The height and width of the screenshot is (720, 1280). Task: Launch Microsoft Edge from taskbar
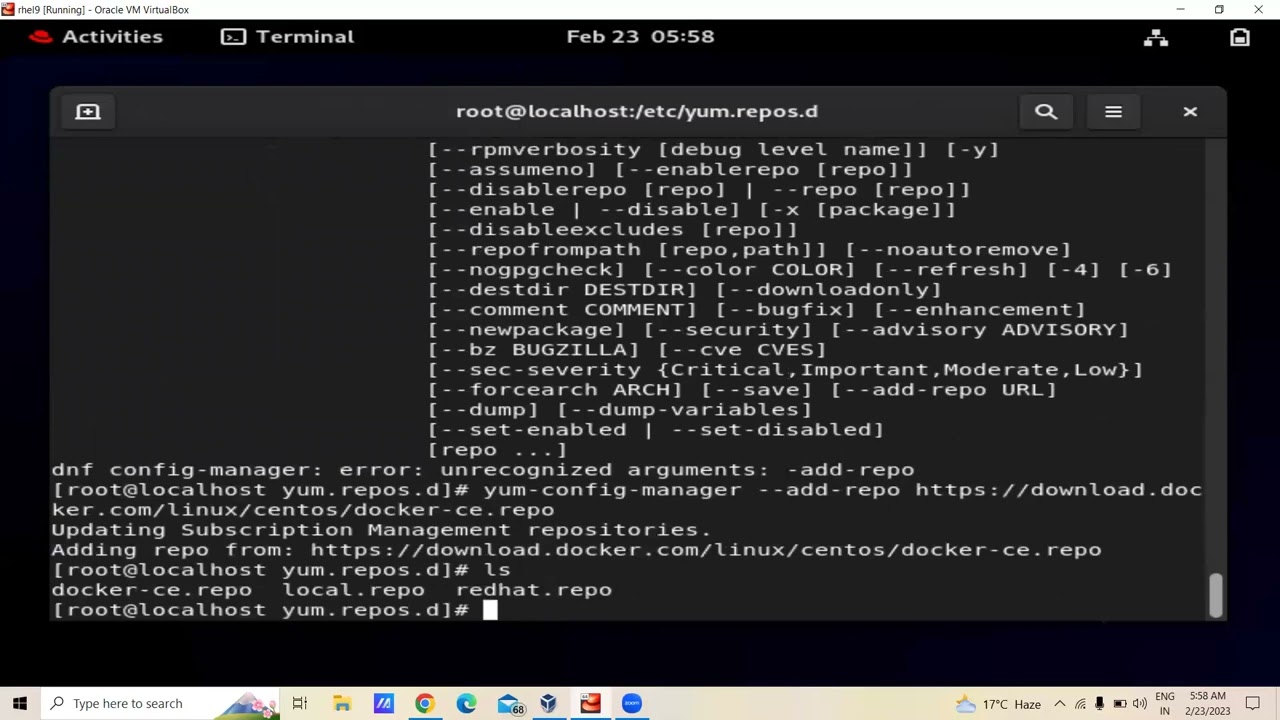pyautogui.click(x=467, y=703)
